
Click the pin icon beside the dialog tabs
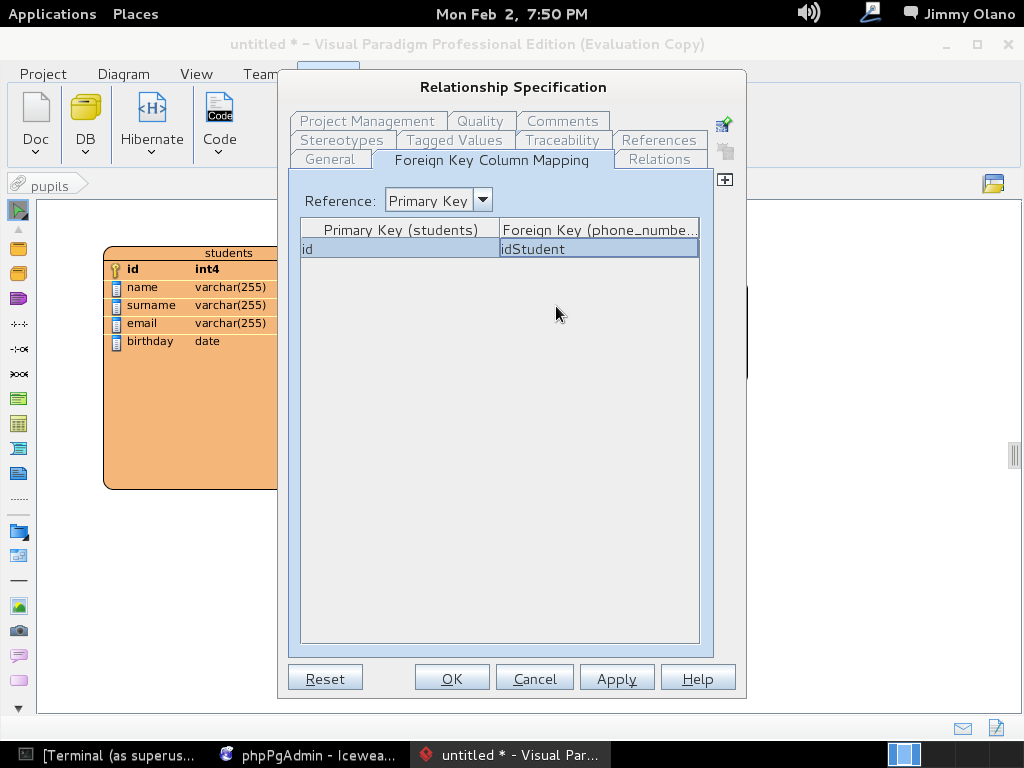724,125
